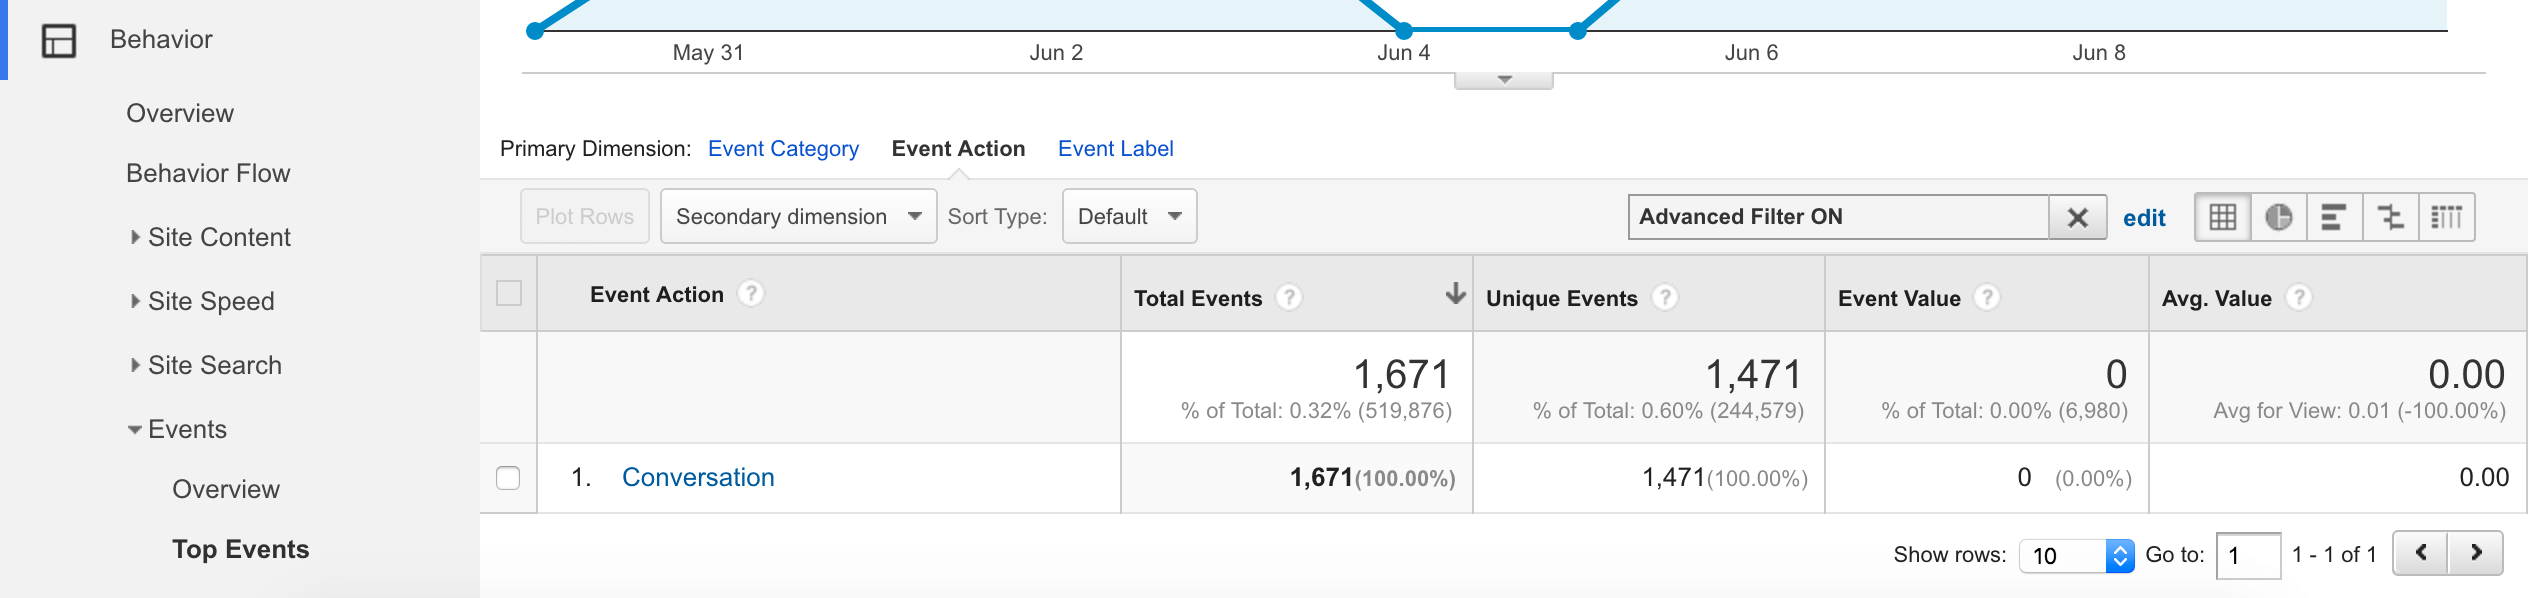Switch primary dimension to Event Category

click(x=783, y=148)
